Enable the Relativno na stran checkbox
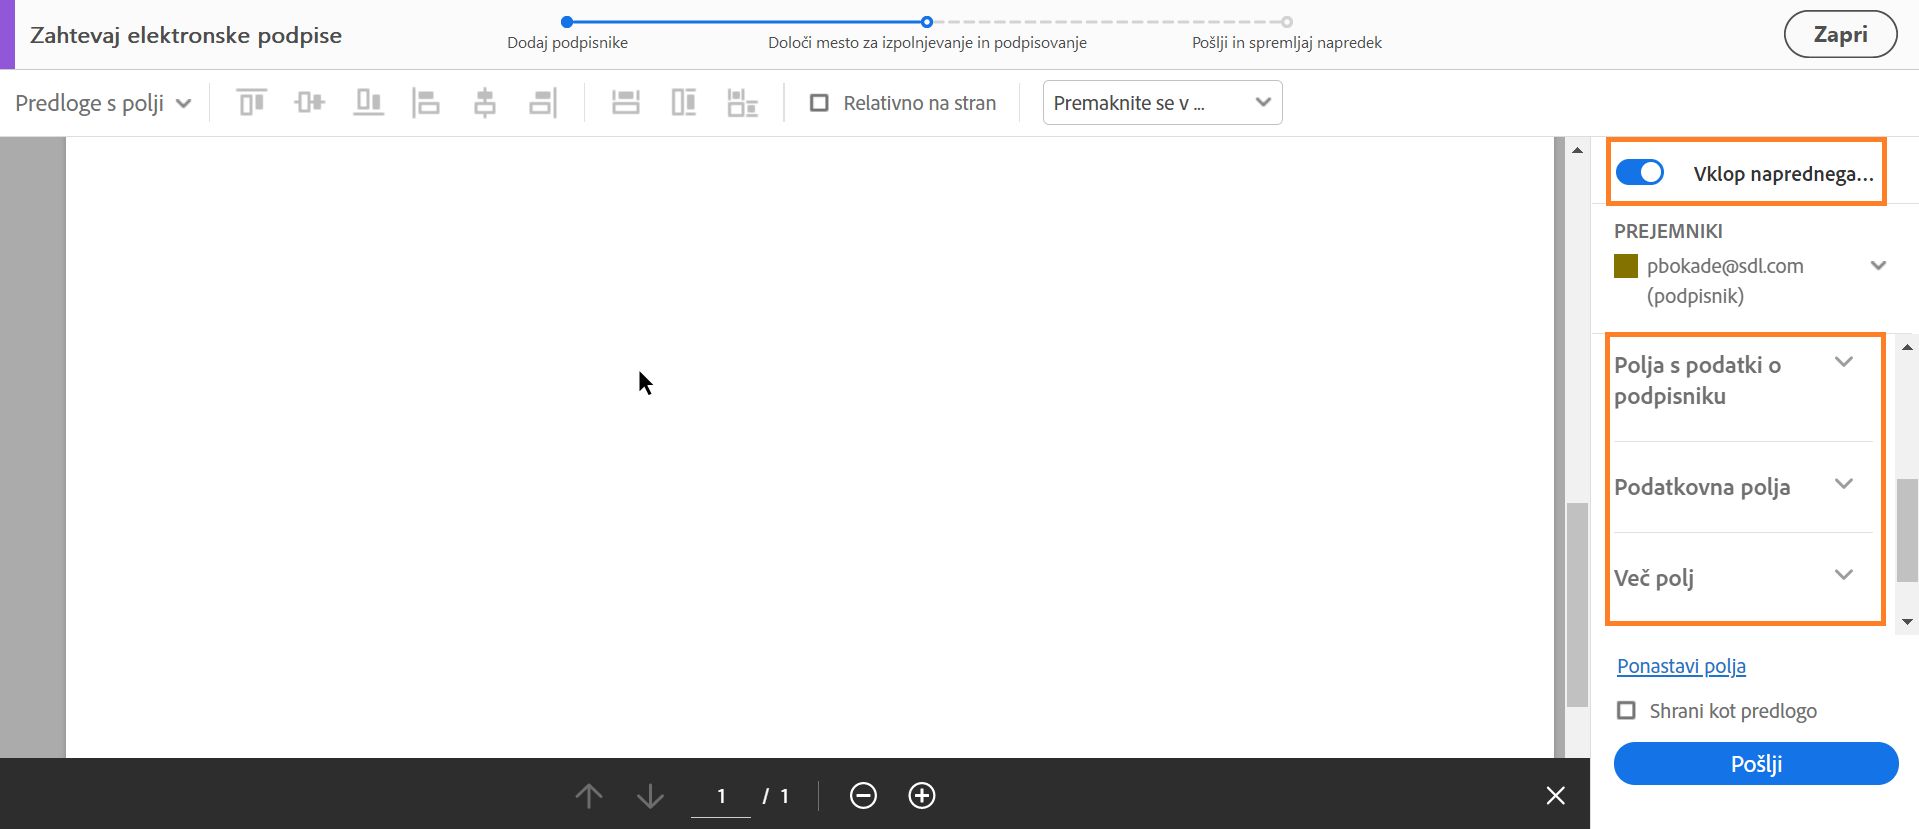This screenshot has width=1919, height=829. coord(819,103)
